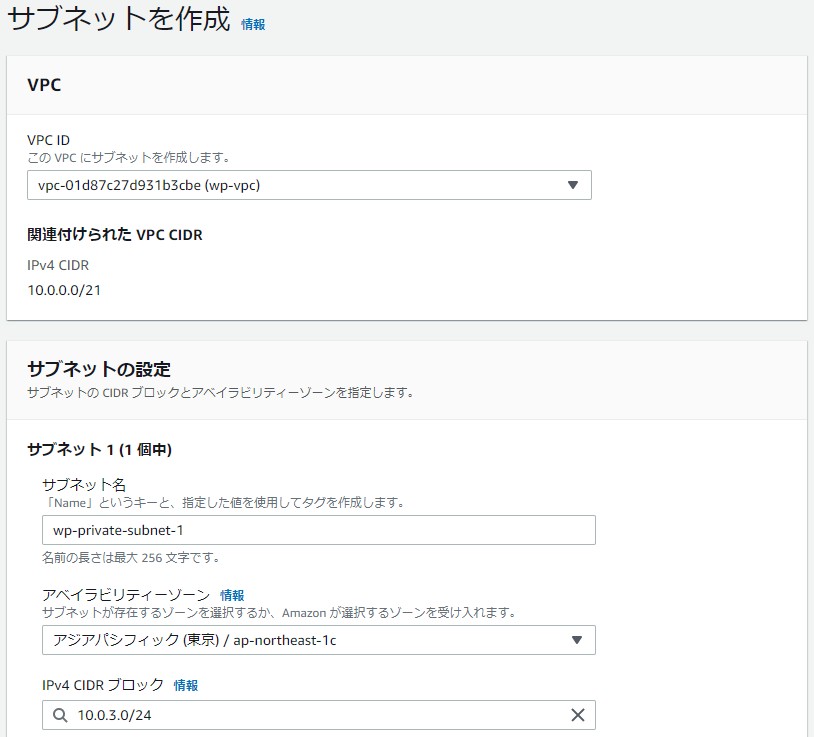Click the VPC ID dropdown arrow

(573, 185)
